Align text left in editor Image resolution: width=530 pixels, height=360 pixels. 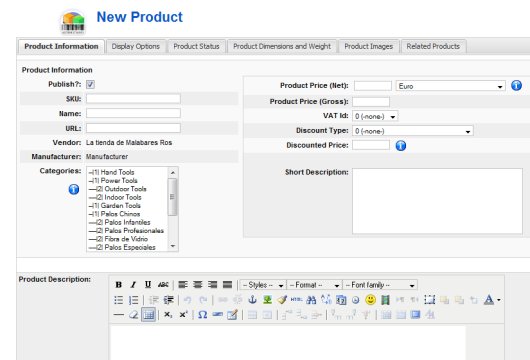point(183,285)
